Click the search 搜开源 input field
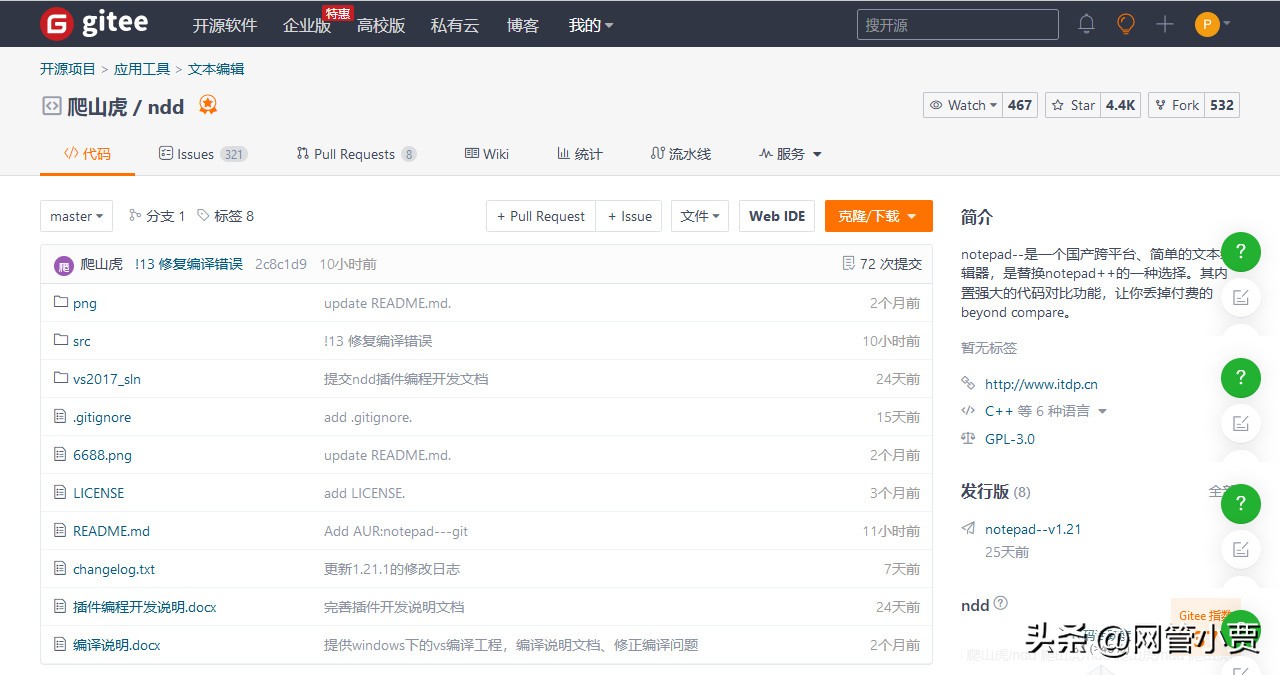 click(x=957, y=25)
